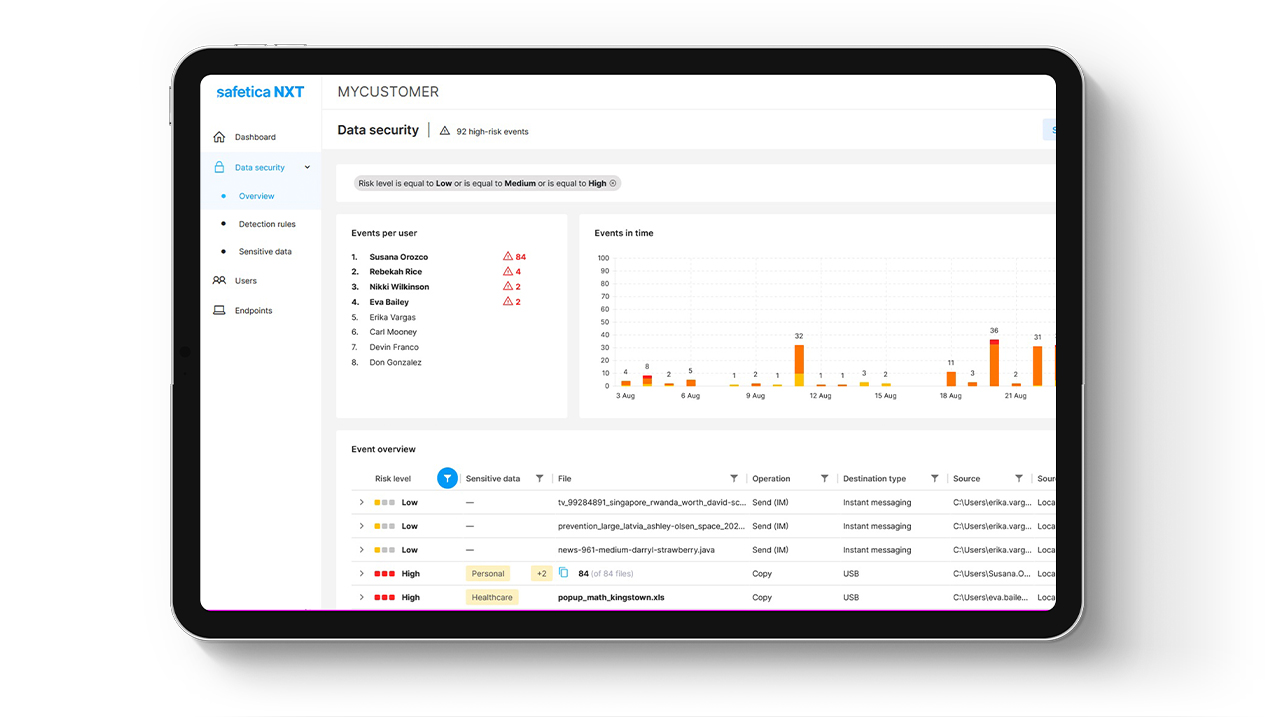The height and width of the screenshot is (717, 1278).
Task: Click the copy icon next to 84 files
Action: [564, 572]
